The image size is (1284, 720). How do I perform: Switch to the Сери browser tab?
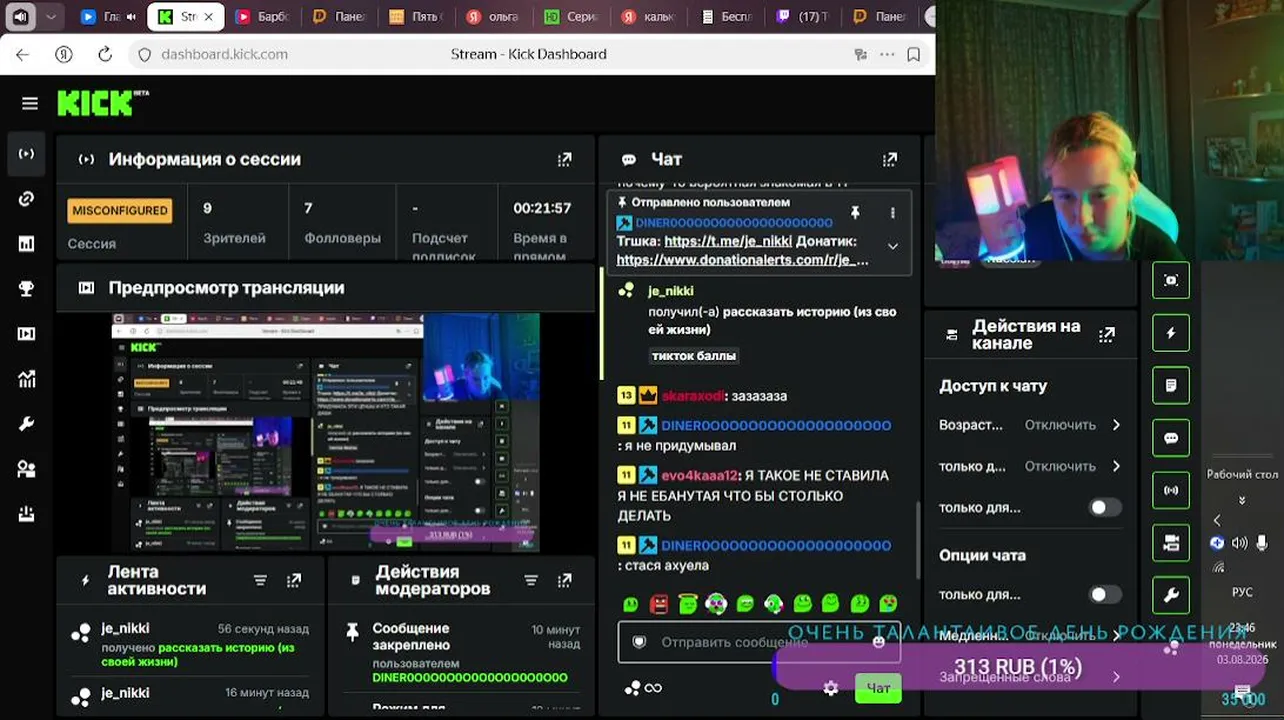coord(572,16)
